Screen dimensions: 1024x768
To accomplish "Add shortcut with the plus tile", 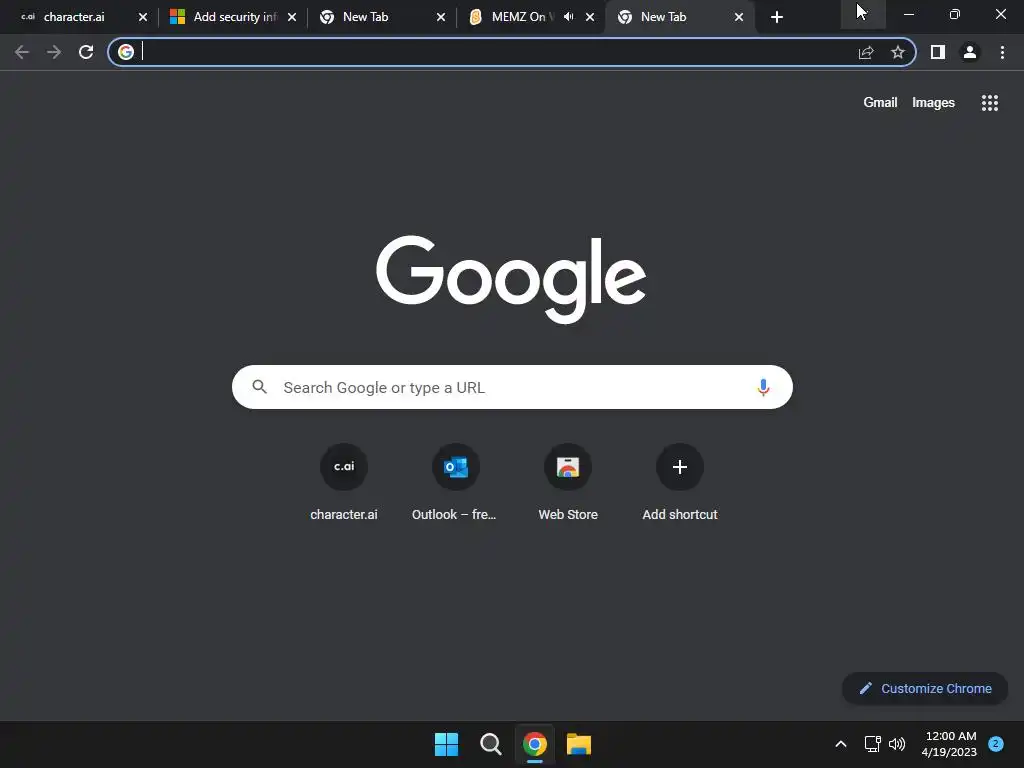I will point(680,482).
